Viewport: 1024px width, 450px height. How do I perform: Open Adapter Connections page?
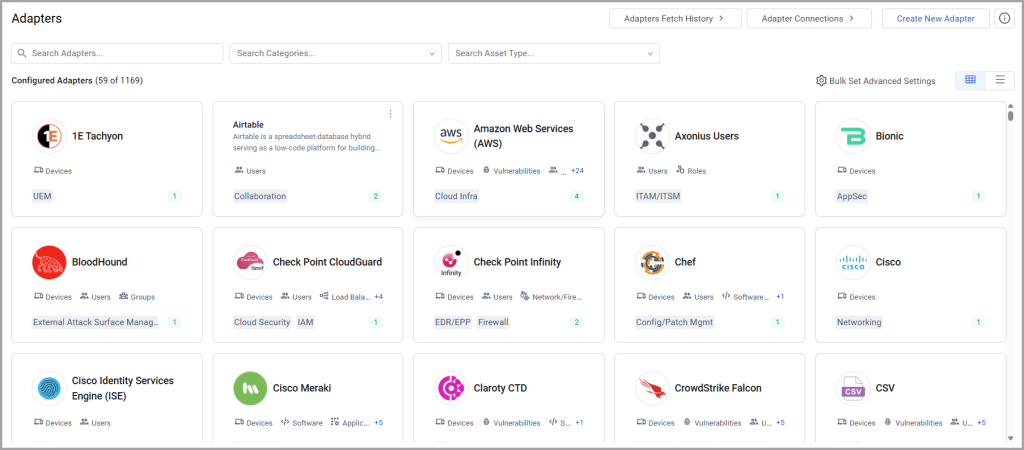[809, 19]
